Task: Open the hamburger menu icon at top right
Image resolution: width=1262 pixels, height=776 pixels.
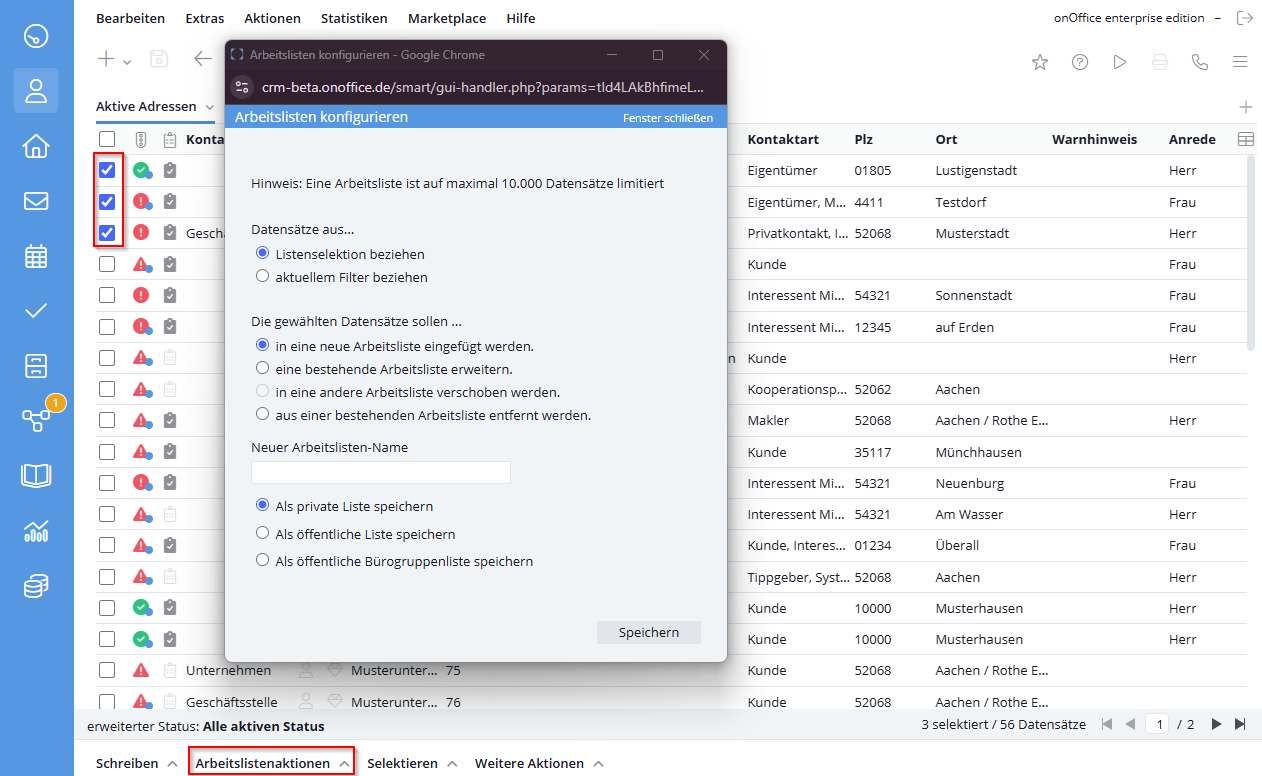Action: tap(1240, 62)
